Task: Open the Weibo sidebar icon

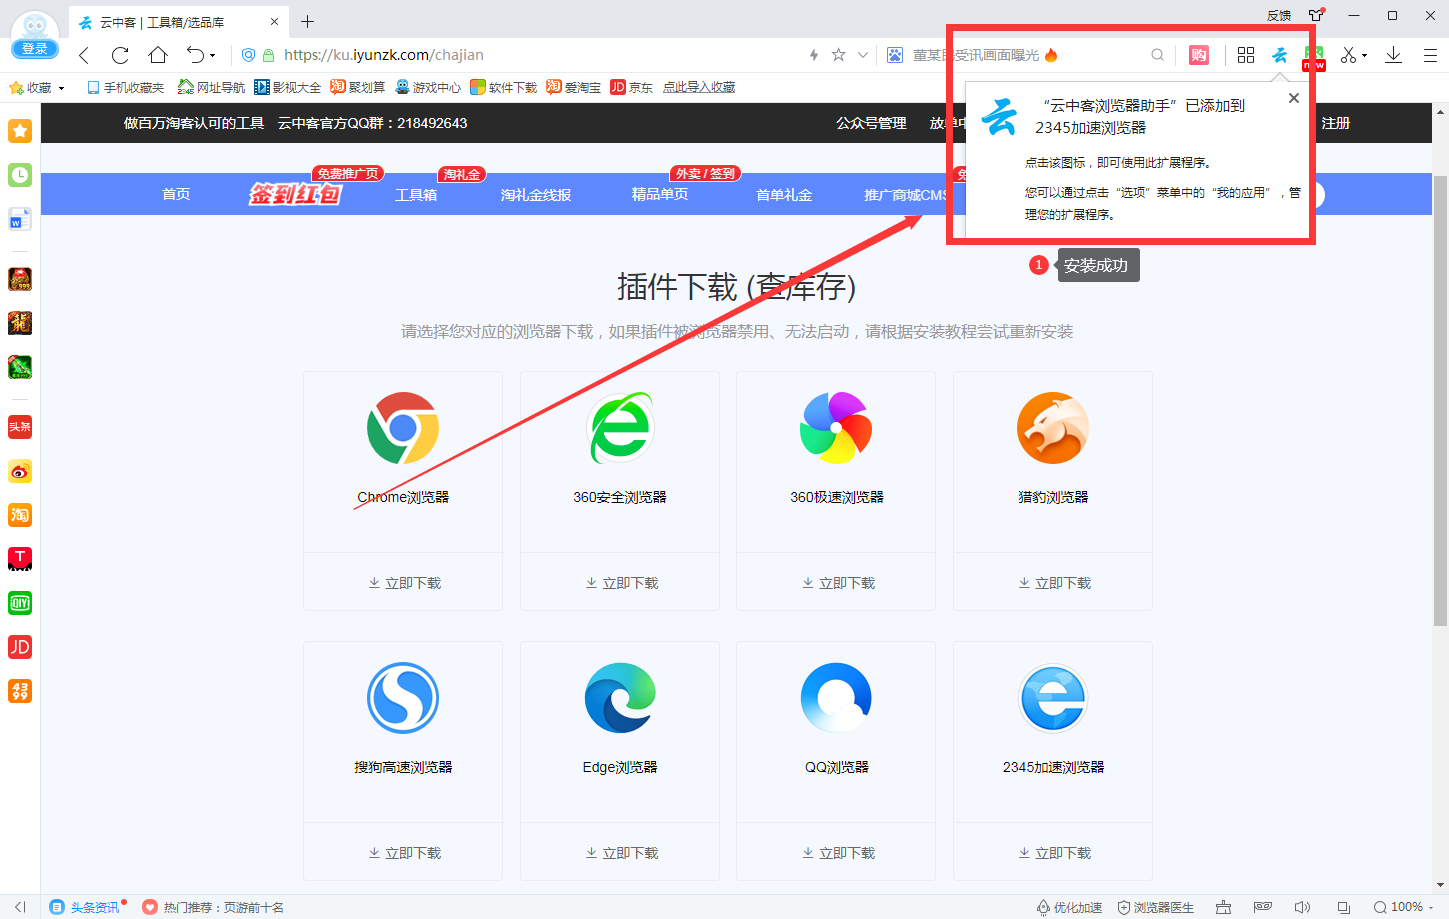Action: click(20, 471)
